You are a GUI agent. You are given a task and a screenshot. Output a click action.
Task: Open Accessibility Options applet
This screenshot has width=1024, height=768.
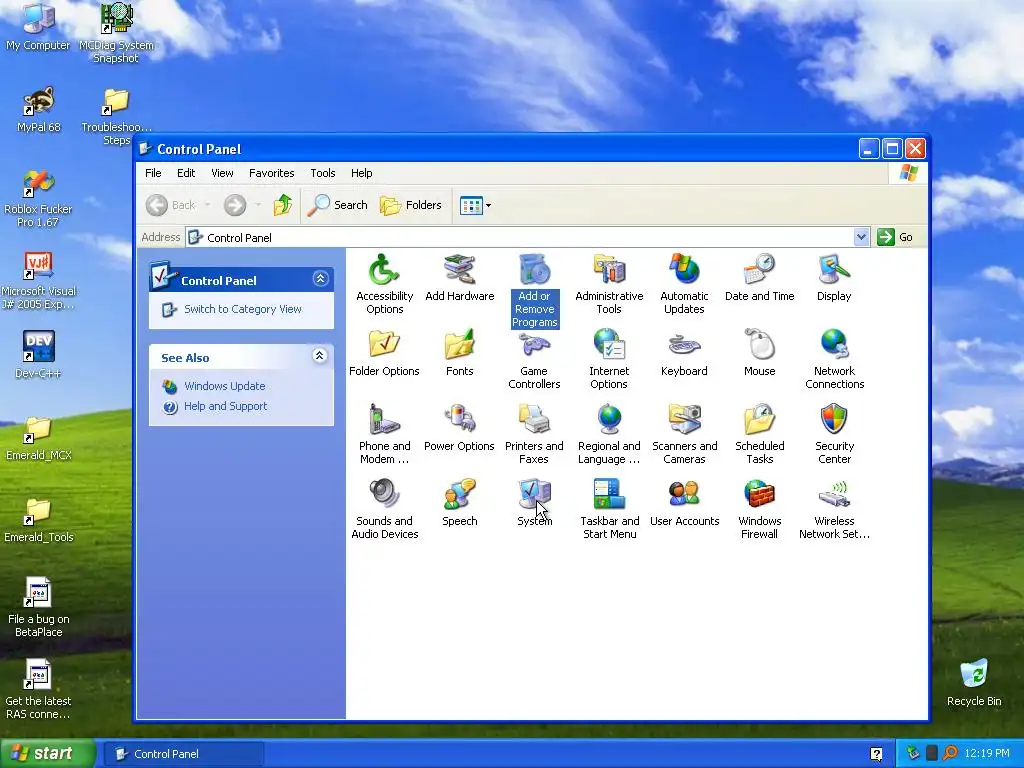click(x=384, y=285)
